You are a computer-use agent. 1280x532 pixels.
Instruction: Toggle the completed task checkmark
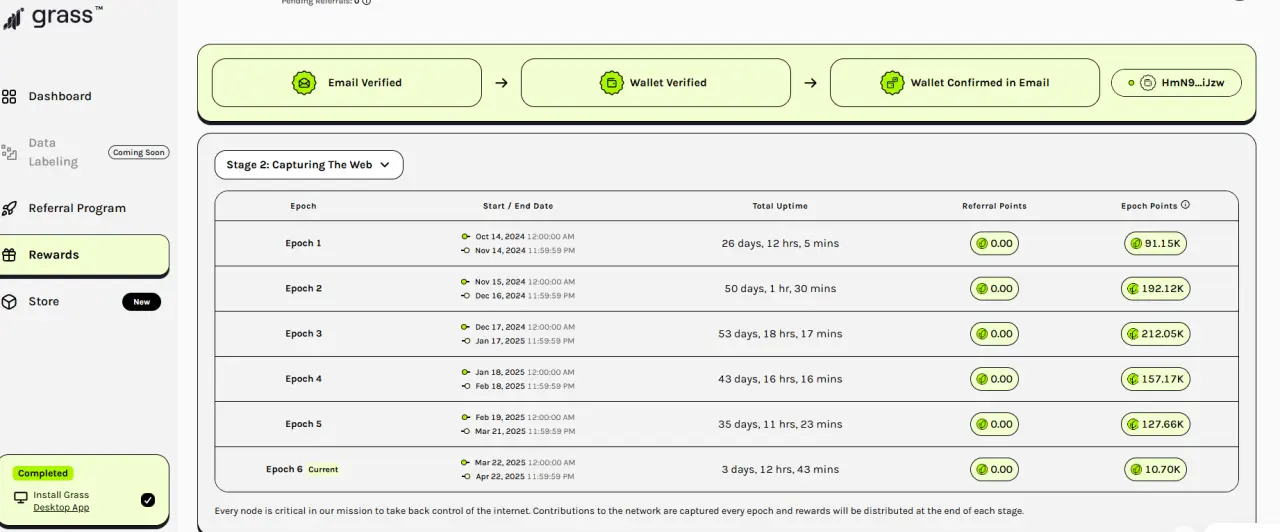[148, 500]
